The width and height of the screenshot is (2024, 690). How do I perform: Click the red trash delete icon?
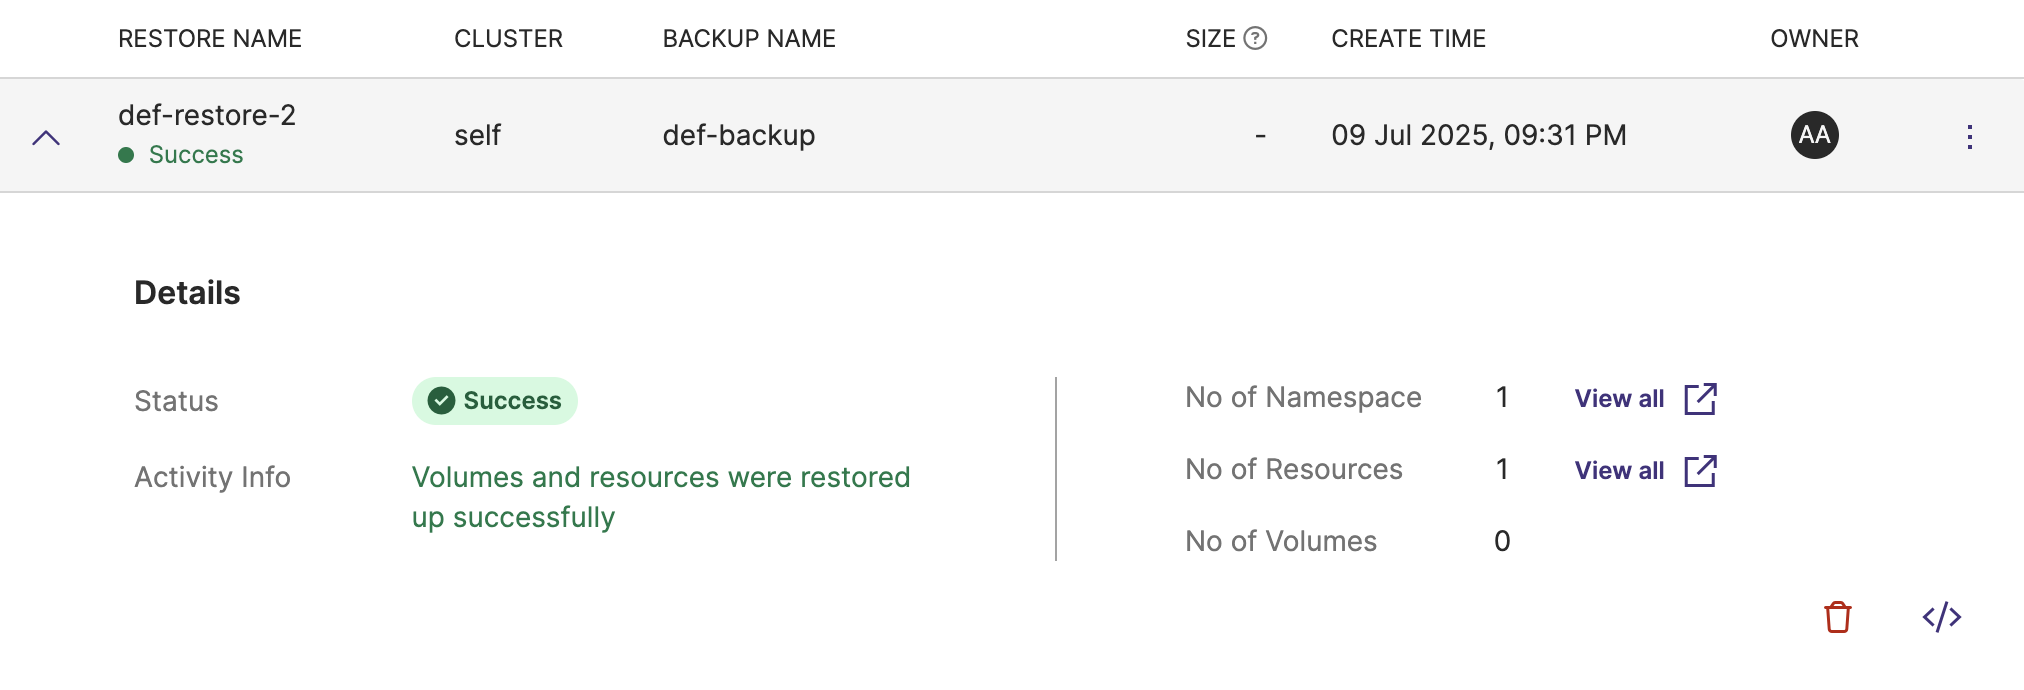coord(1837,617)
